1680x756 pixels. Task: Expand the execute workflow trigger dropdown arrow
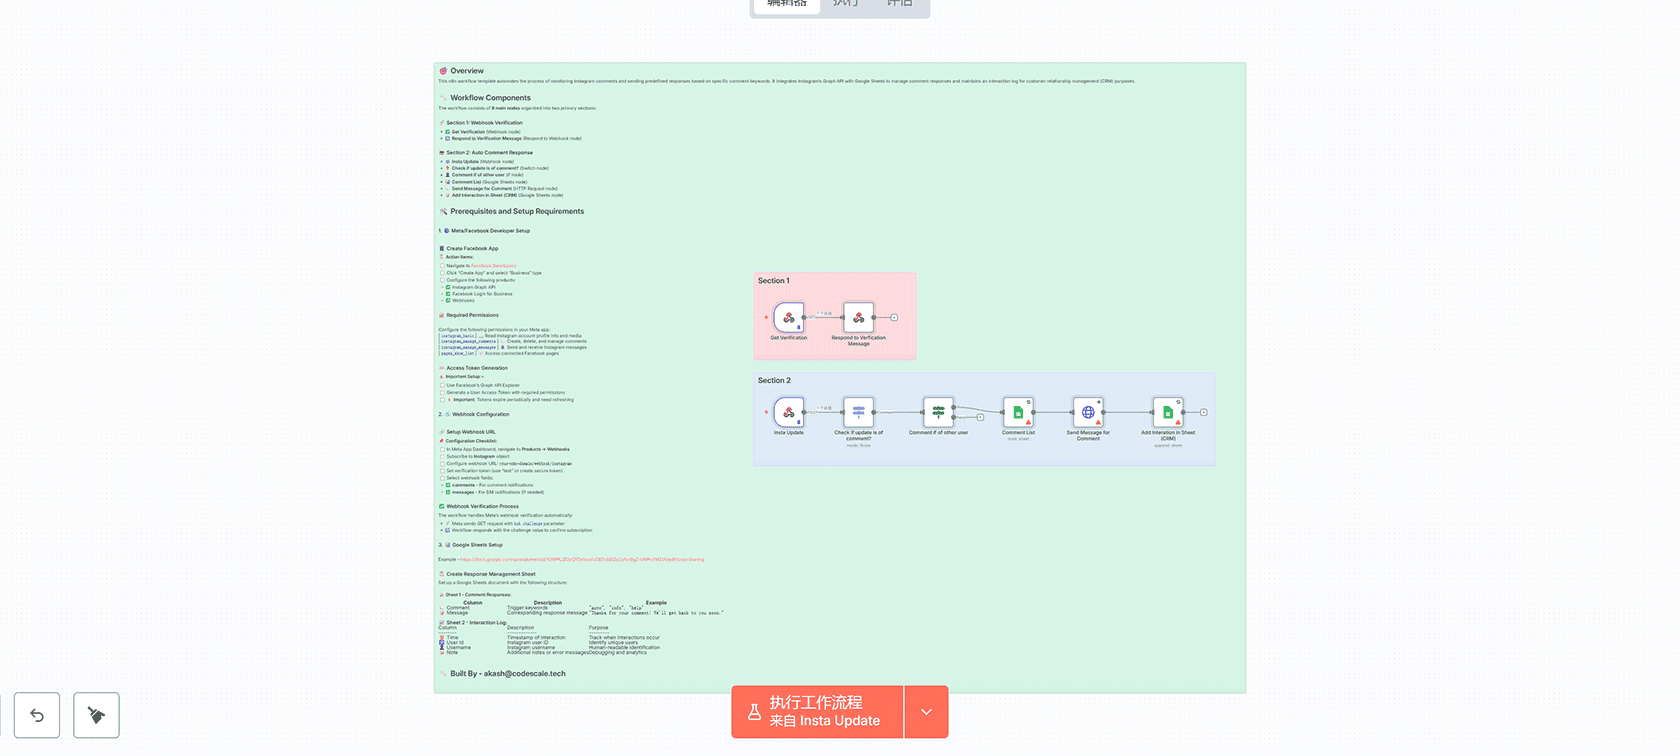pyautogui.click(x=926, y=712)
